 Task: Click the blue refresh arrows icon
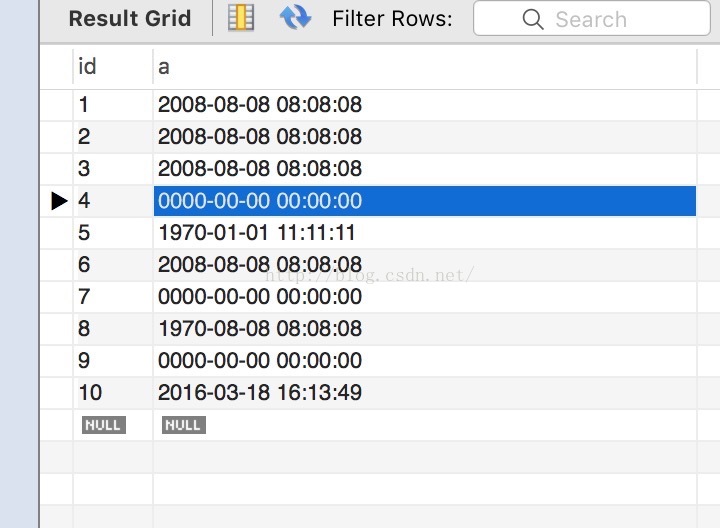point(295,17)
